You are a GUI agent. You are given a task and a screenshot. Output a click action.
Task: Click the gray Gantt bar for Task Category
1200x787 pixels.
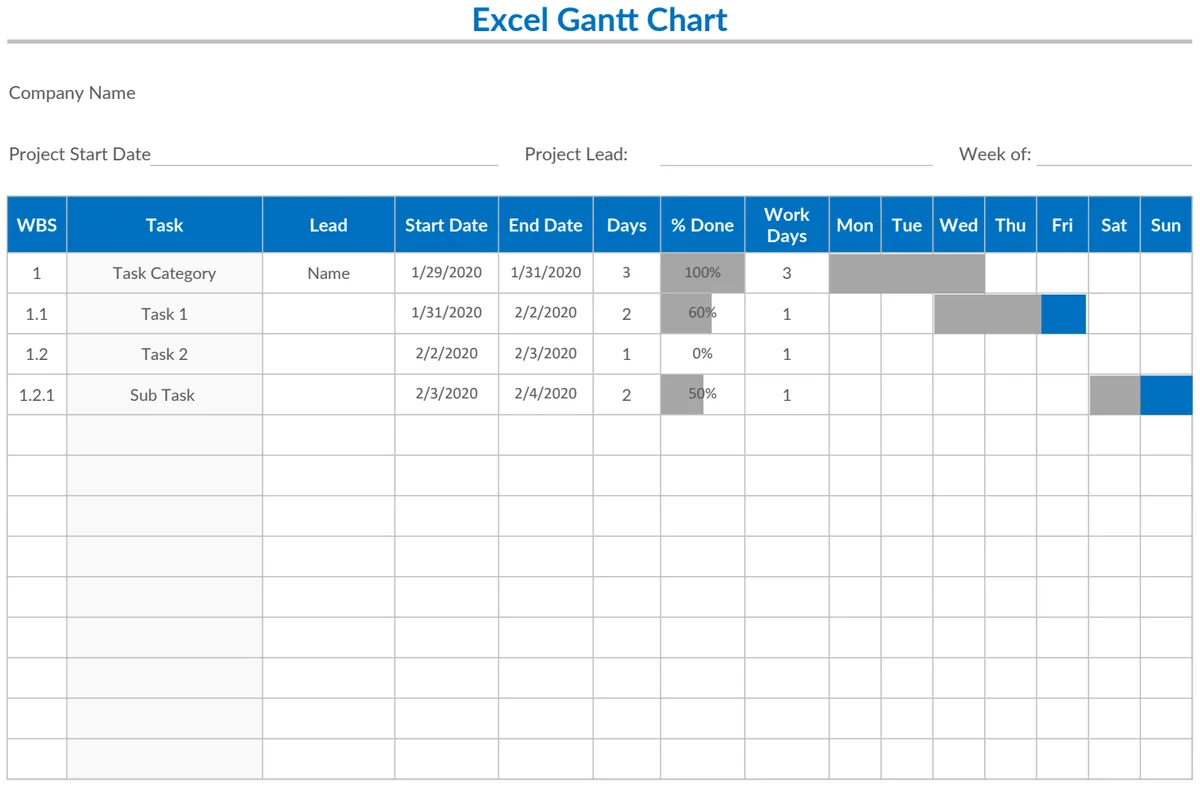(907, 273)
